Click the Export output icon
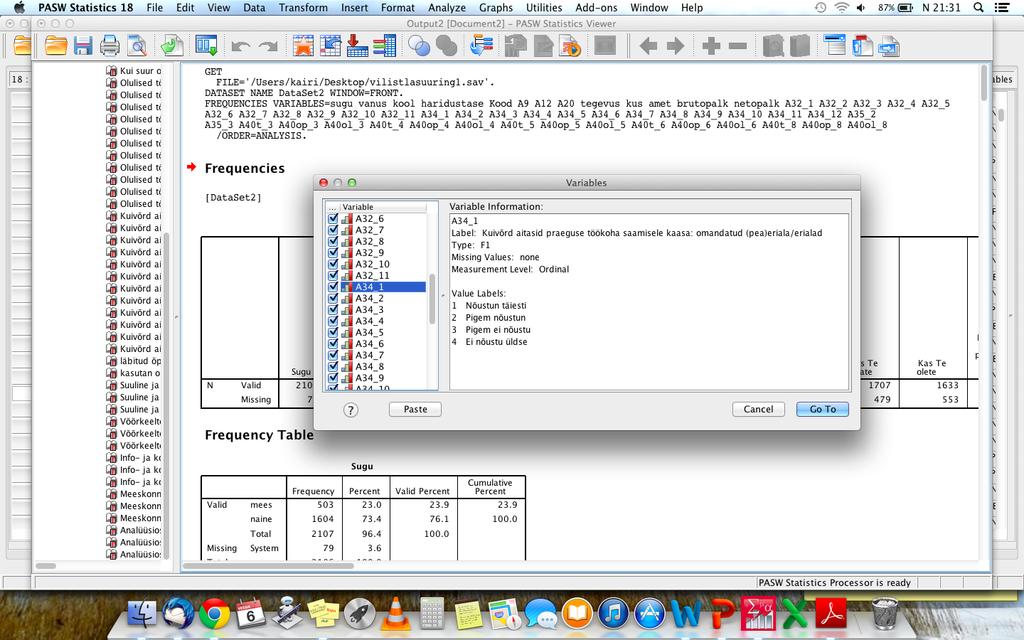 pos(172,46)
